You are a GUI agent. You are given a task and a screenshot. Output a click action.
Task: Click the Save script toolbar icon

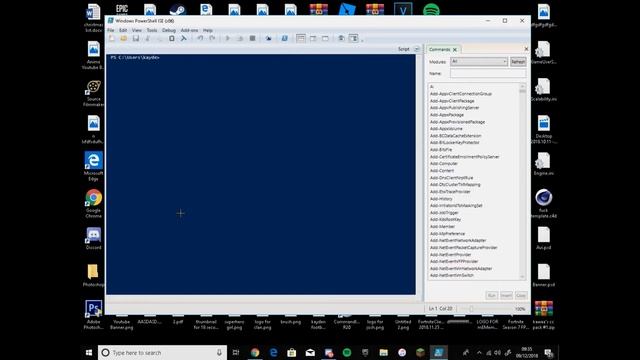click(x=136, y=38)
